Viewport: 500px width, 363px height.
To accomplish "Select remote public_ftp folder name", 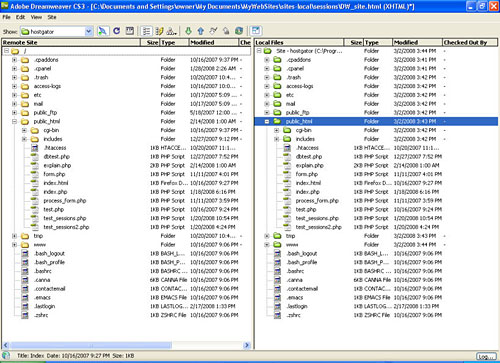I will (45, 113).
